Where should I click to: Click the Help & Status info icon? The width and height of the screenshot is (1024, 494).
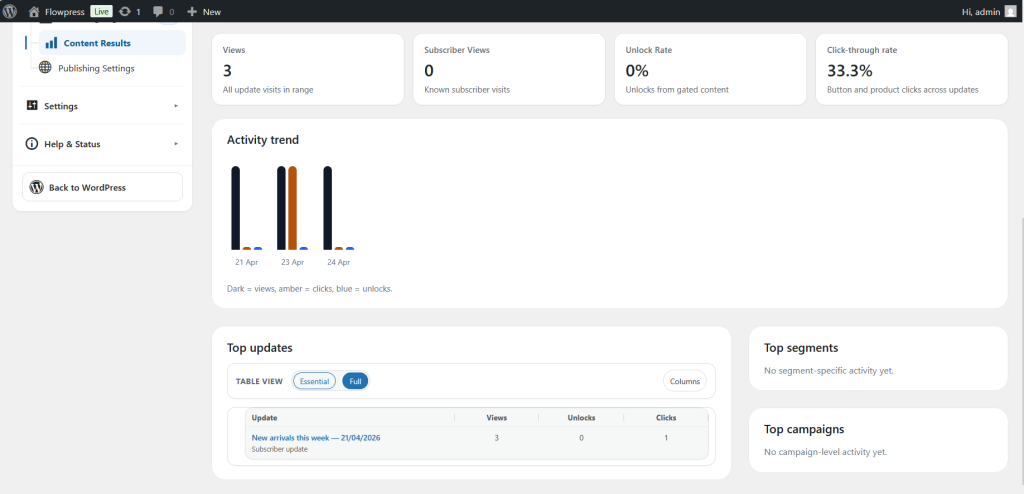(x=31, y=144)
